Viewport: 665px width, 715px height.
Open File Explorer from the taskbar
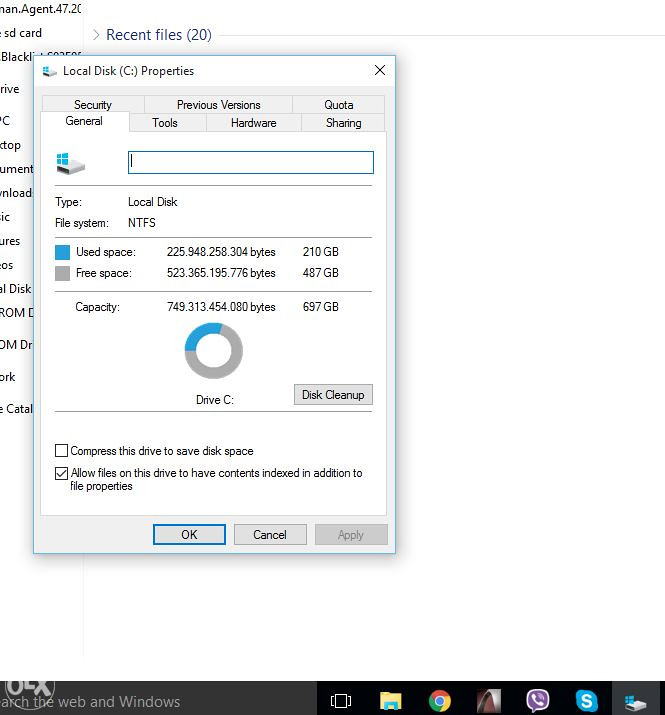coord(390,700)
